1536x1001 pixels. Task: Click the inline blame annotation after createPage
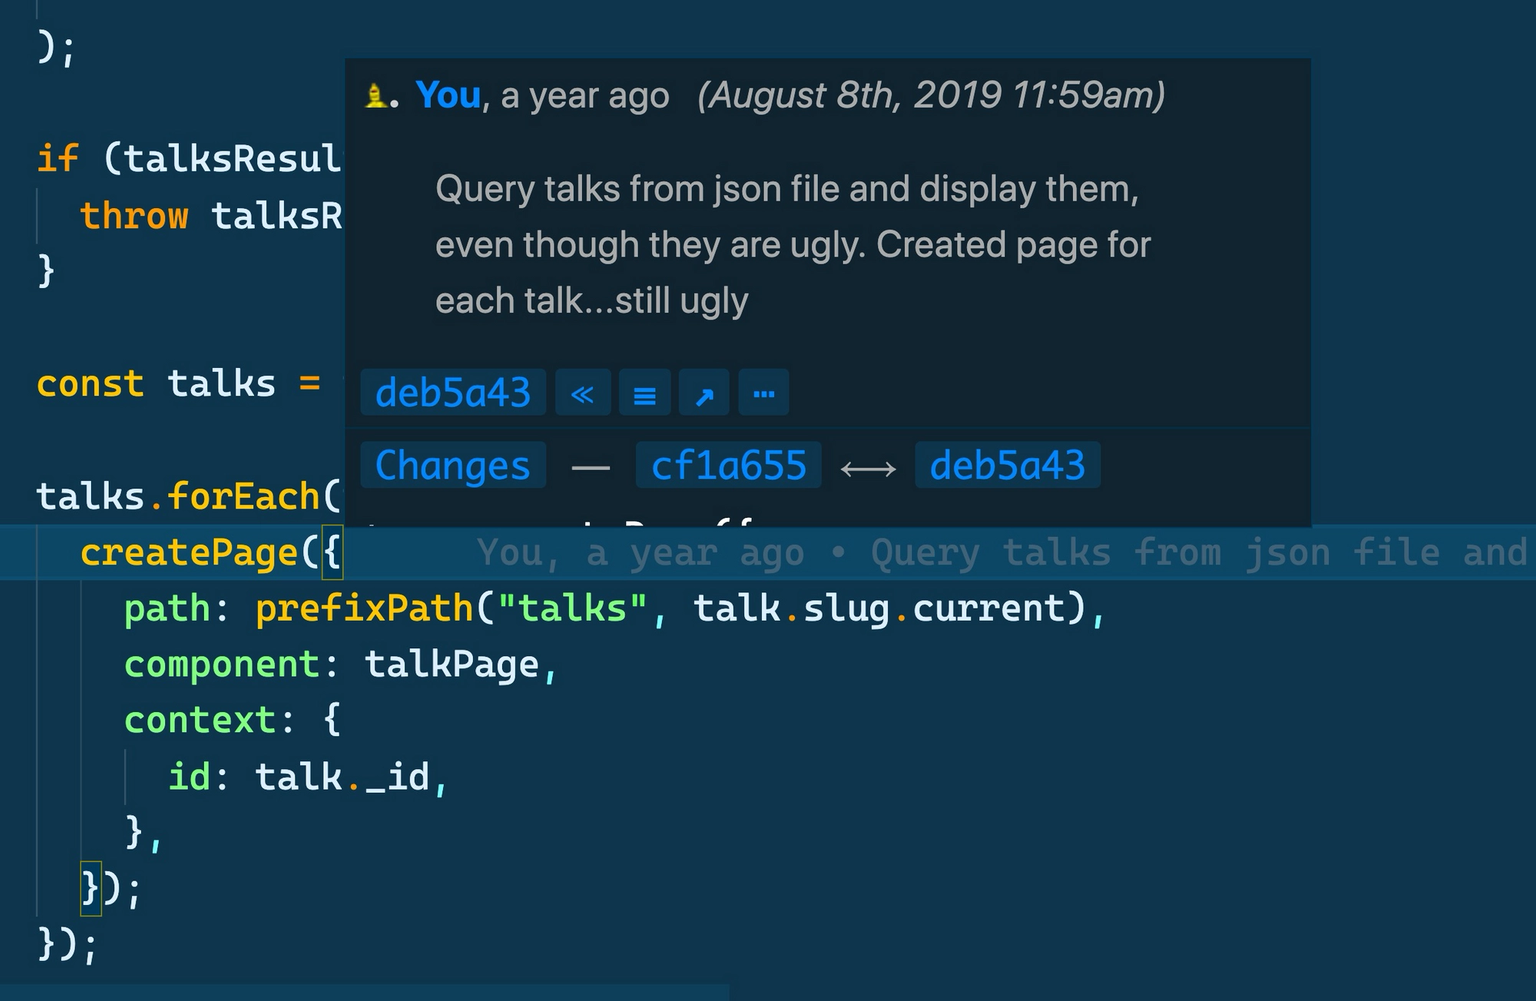(x=1000, y=553)
